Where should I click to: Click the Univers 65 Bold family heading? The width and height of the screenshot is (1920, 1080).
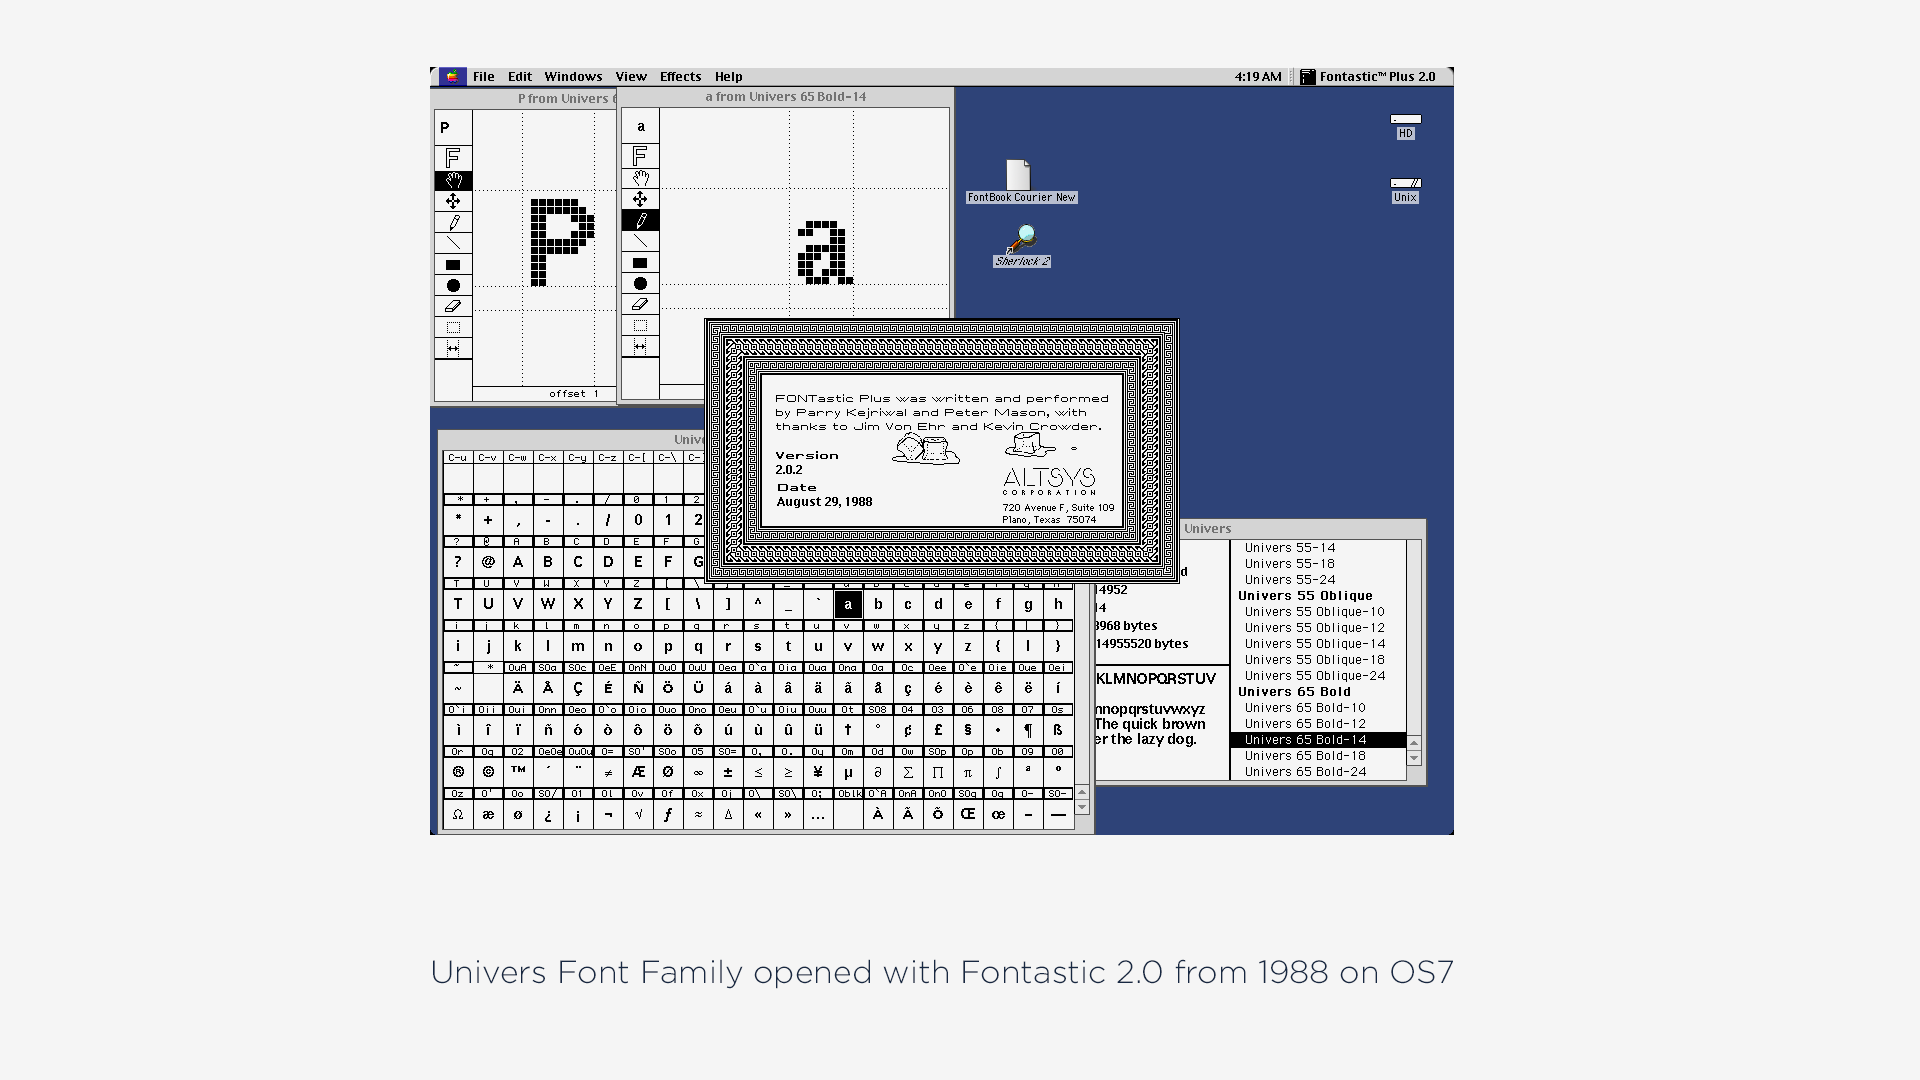coord(1294,692)
